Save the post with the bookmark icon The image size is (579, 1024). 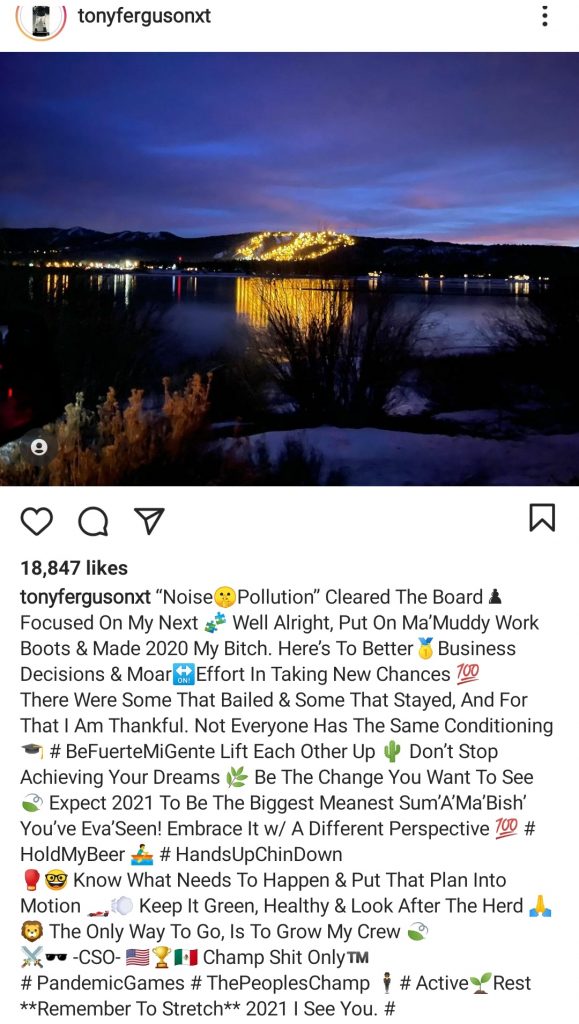click(x=542, y=519)
